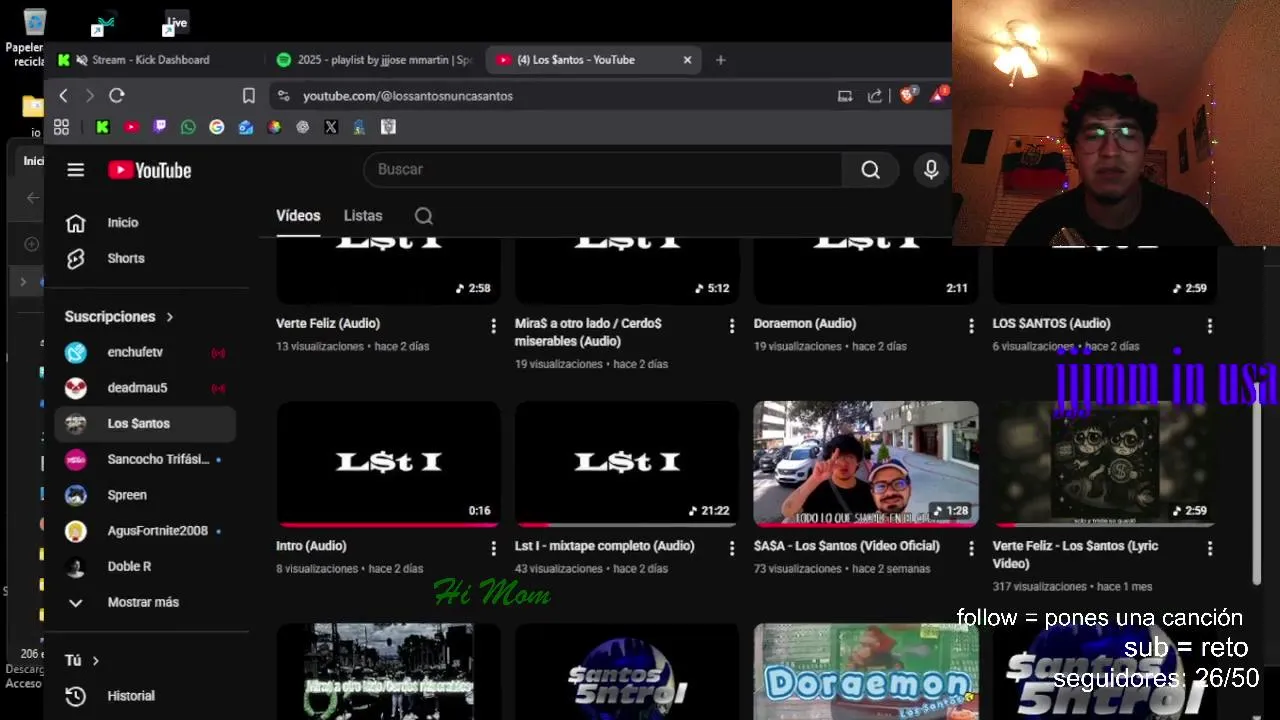
Task: Click the search magnifier button
Action: (871, 170)
